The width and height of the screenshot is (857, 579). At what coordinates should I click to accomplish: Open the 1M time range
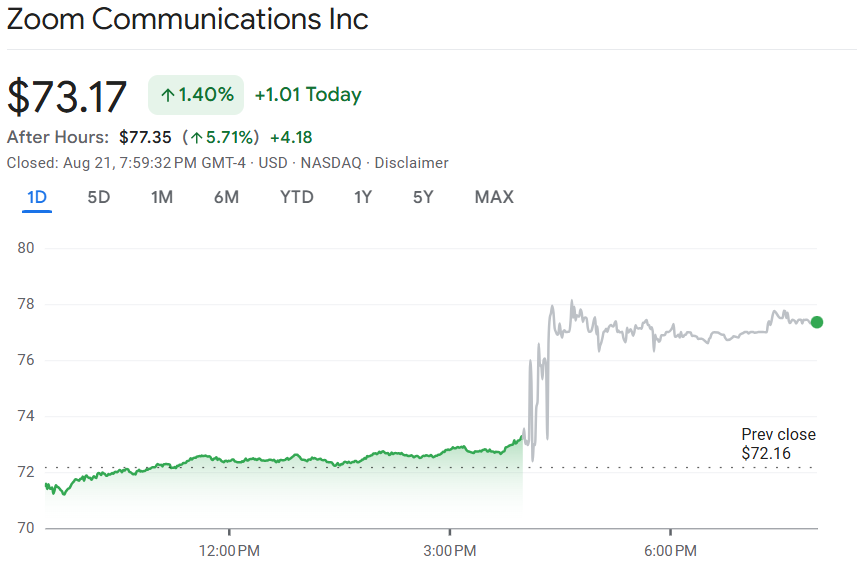pyautogui.click(x=162, y=197)
